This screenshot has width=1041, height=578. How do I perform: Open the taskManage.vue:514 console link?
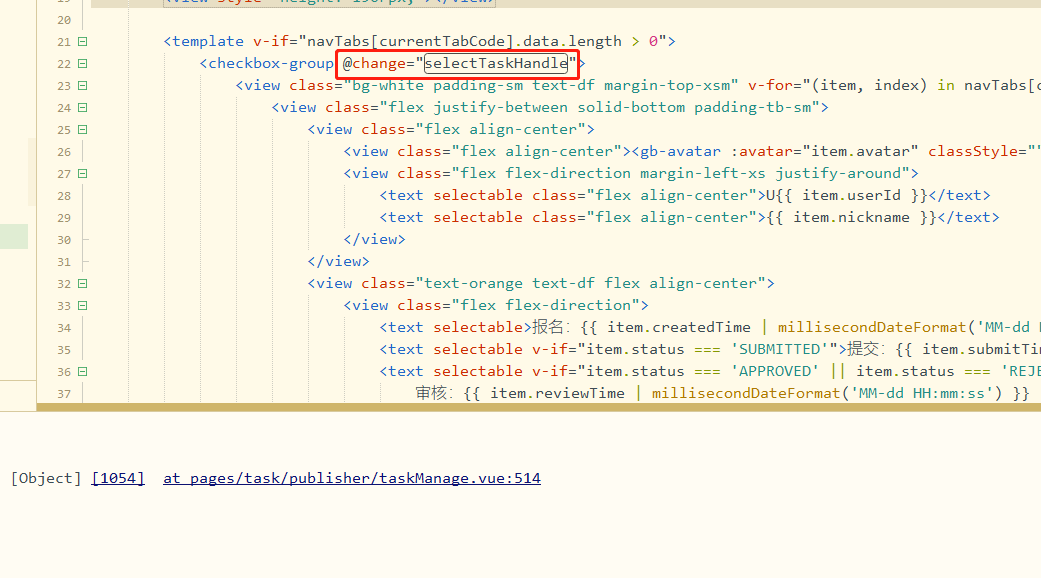tap(351, 479)
